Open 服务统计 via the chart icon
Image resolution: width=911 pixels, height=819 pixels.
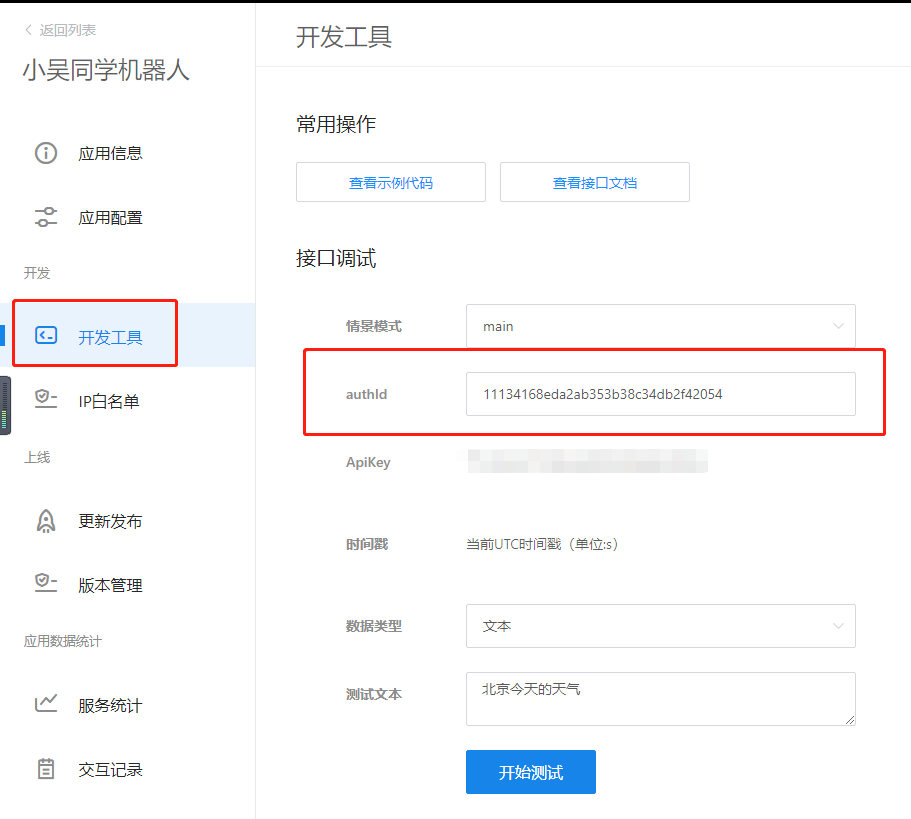point(45,704)
